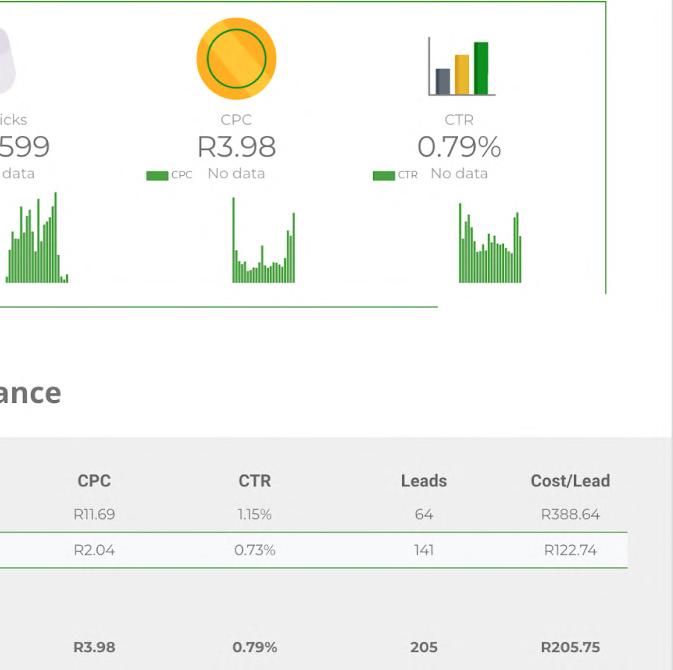This screenshot has height=670, width=673.
Task: Click the clicks mini bar chart
Action: [36, 237]
